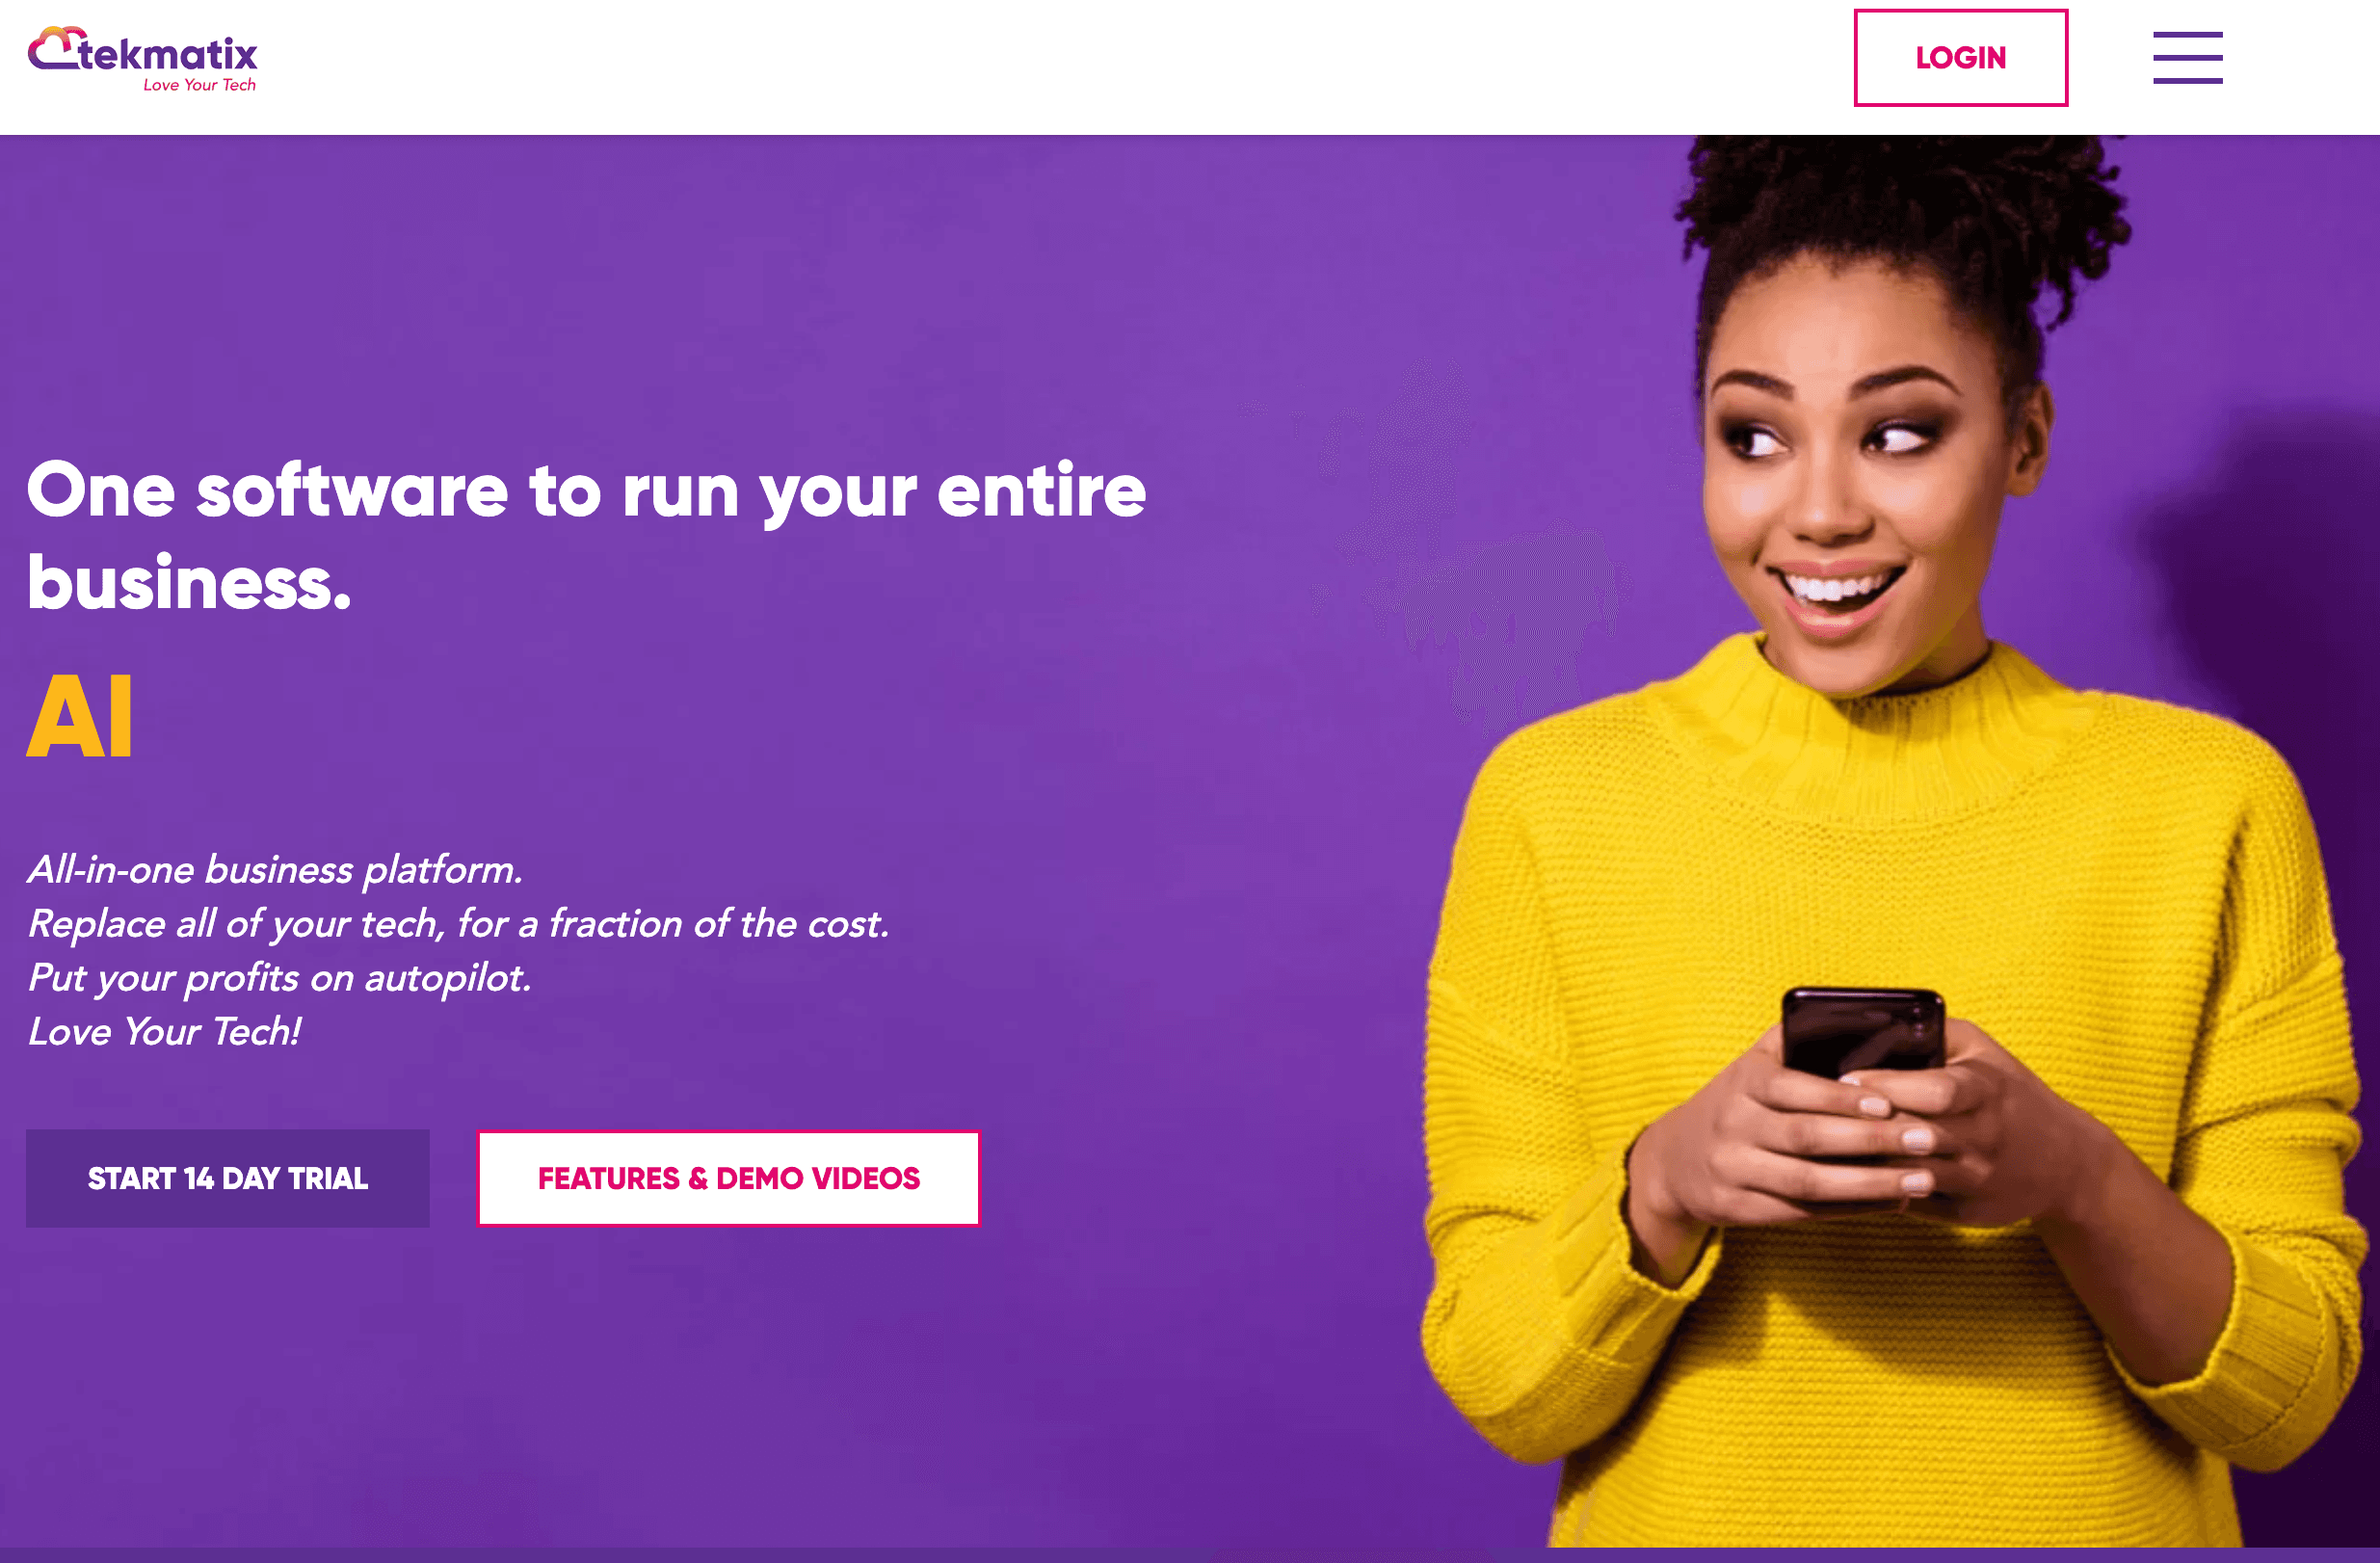
Task: Click 'Replace all of your tech' sentence
Action: pyautogui.click(x=458, y=924)
